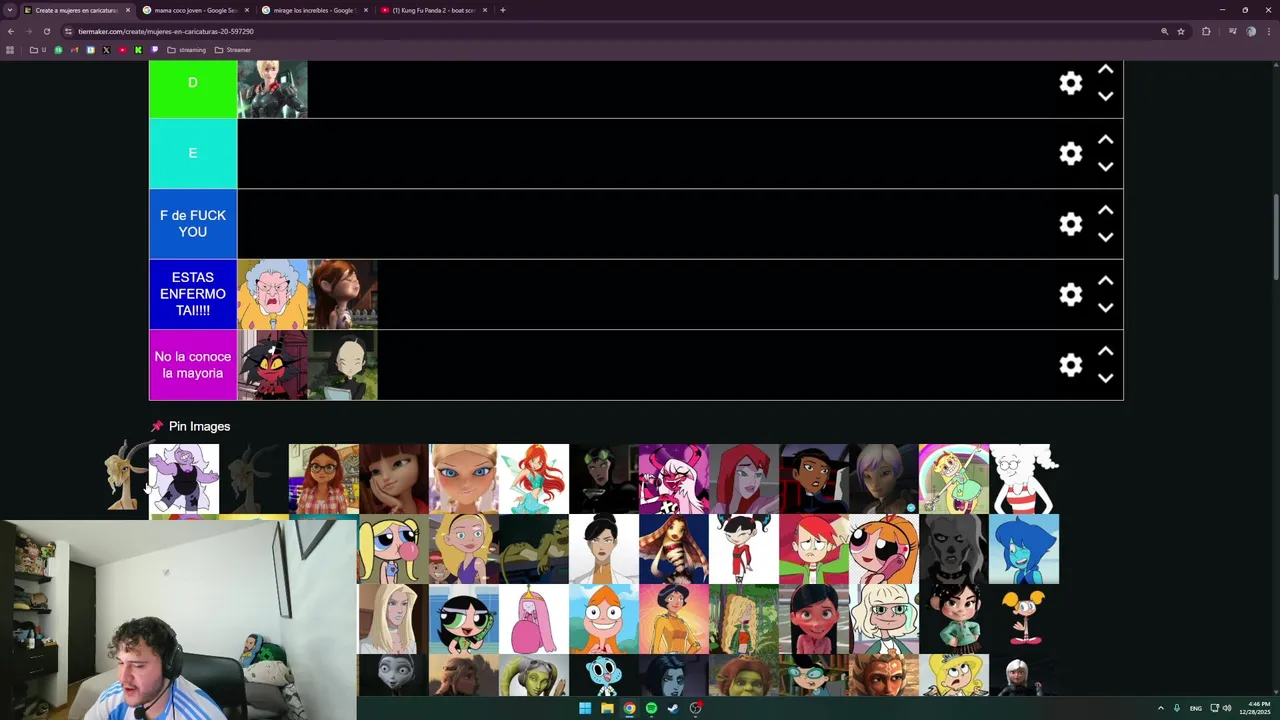Open the streaming bookmarks folder
Image resolution: width=1280 pixels, height=720 pixels.
click(x=187, y=50)
